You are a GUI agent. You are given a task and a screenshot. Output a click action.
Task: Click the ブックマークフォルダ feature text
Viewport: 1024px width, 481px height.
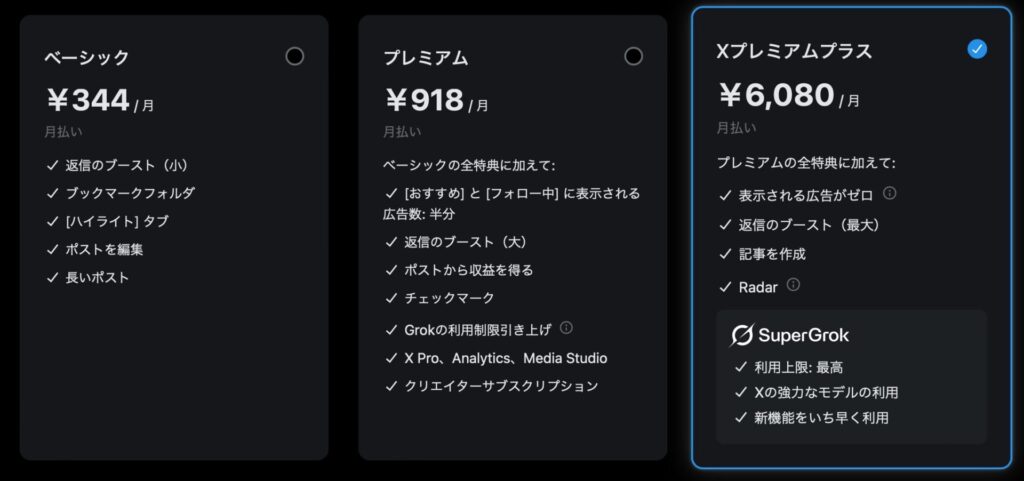point(130,193)
